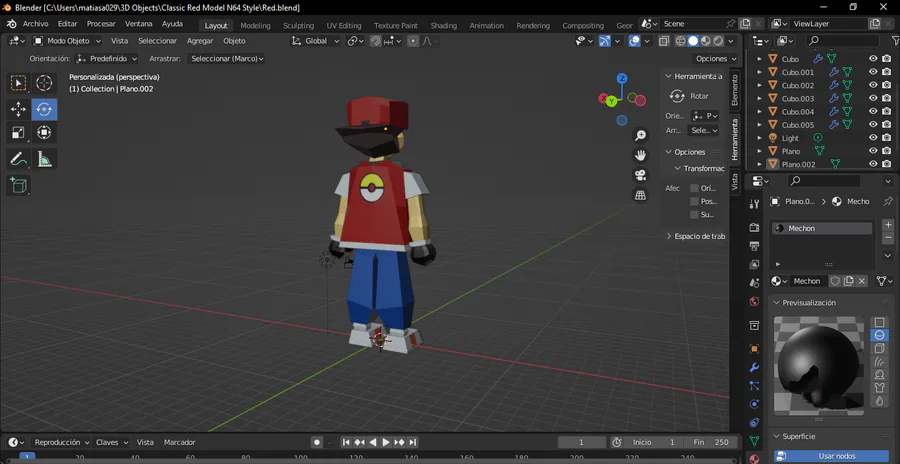Click the hand pan view icon
The width and height of the screenshot is (900, 464).
pos(641,155)
